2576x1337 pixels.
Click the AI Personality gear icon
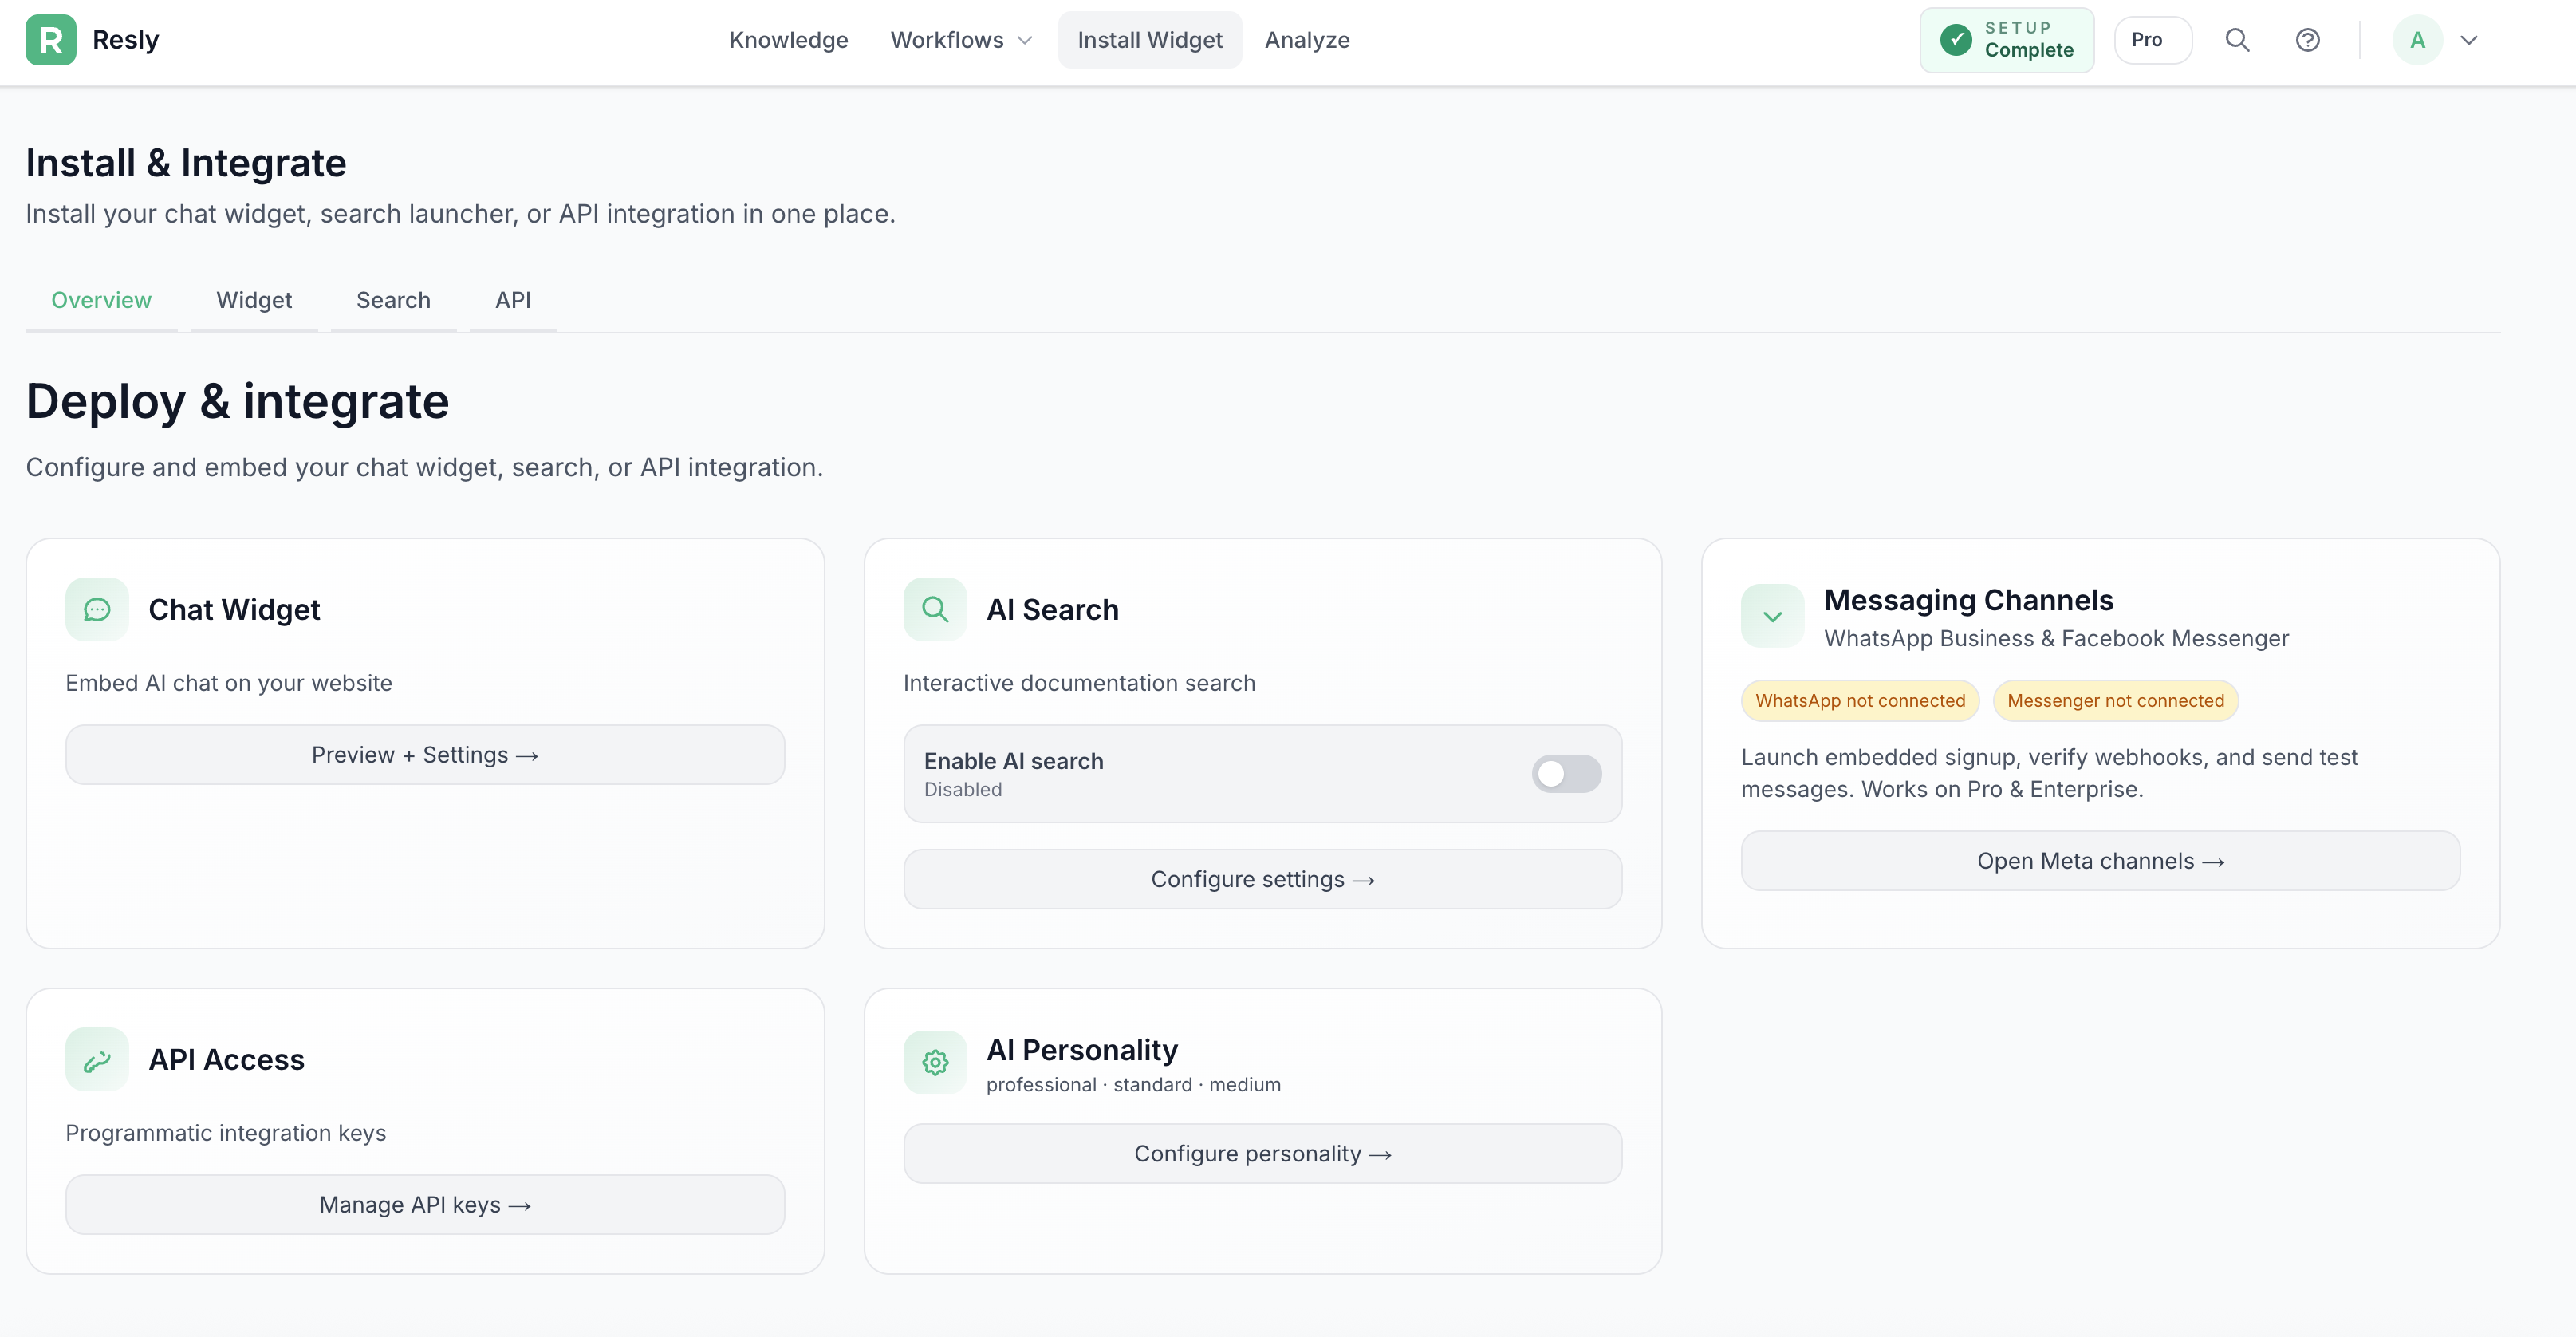pyautogui.click(x=934, y=1061)
